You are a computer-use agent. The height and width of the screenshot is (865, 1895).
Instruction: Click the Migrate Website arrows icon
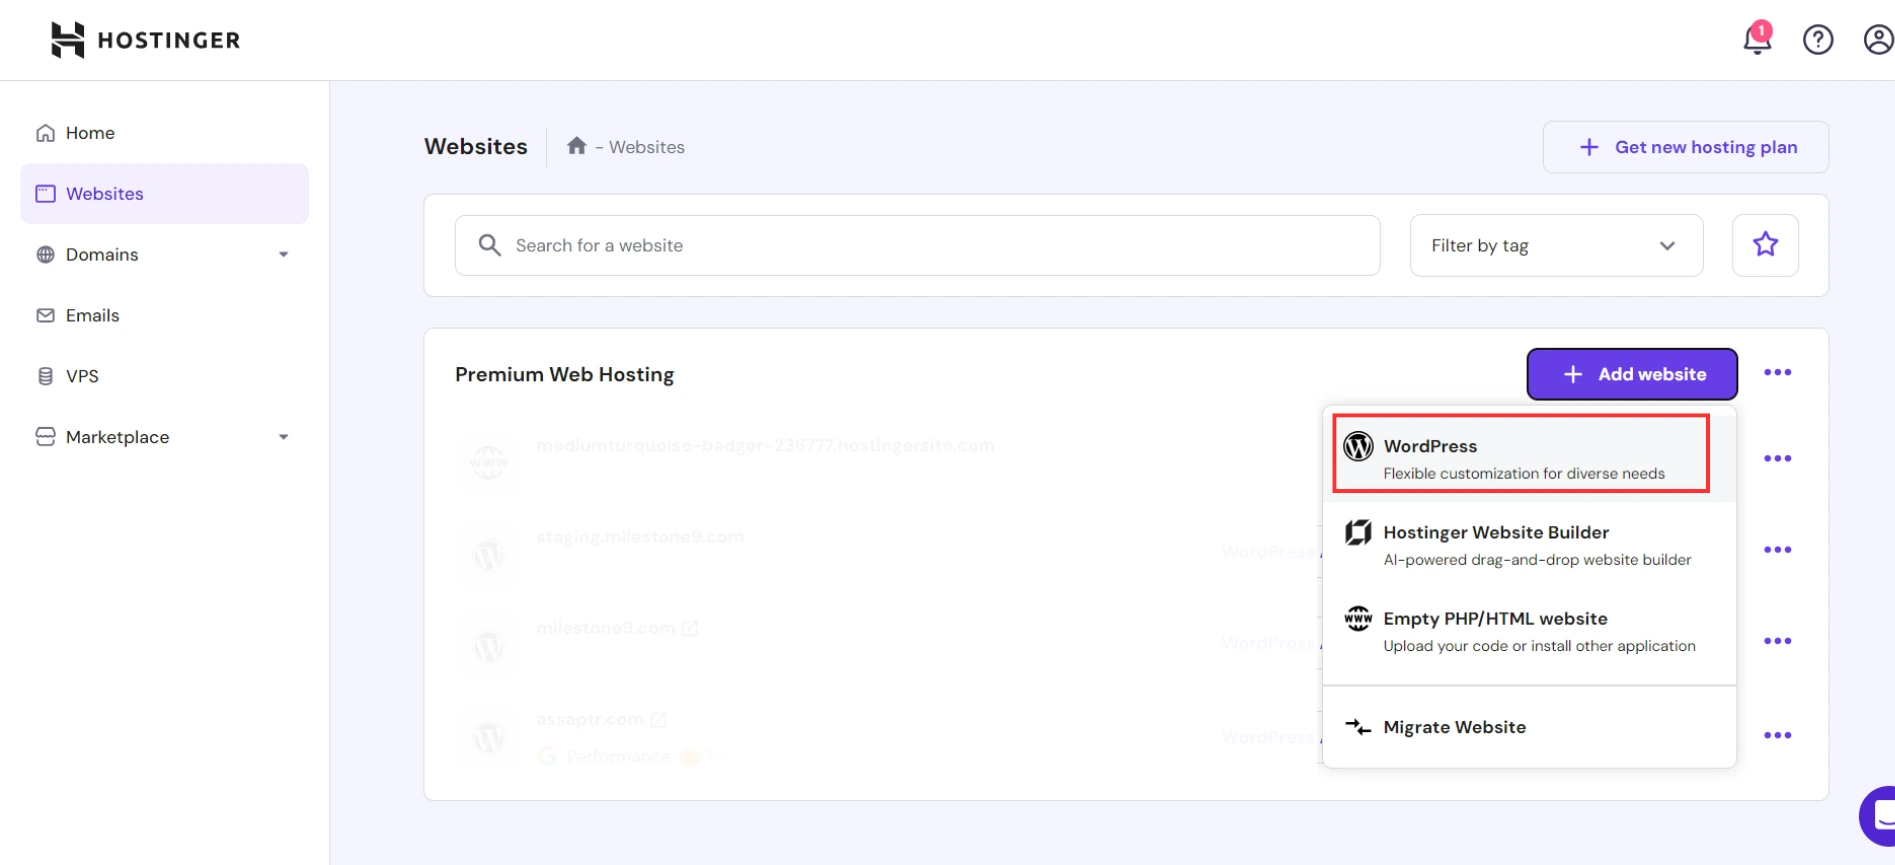[x=1358, y=727]
